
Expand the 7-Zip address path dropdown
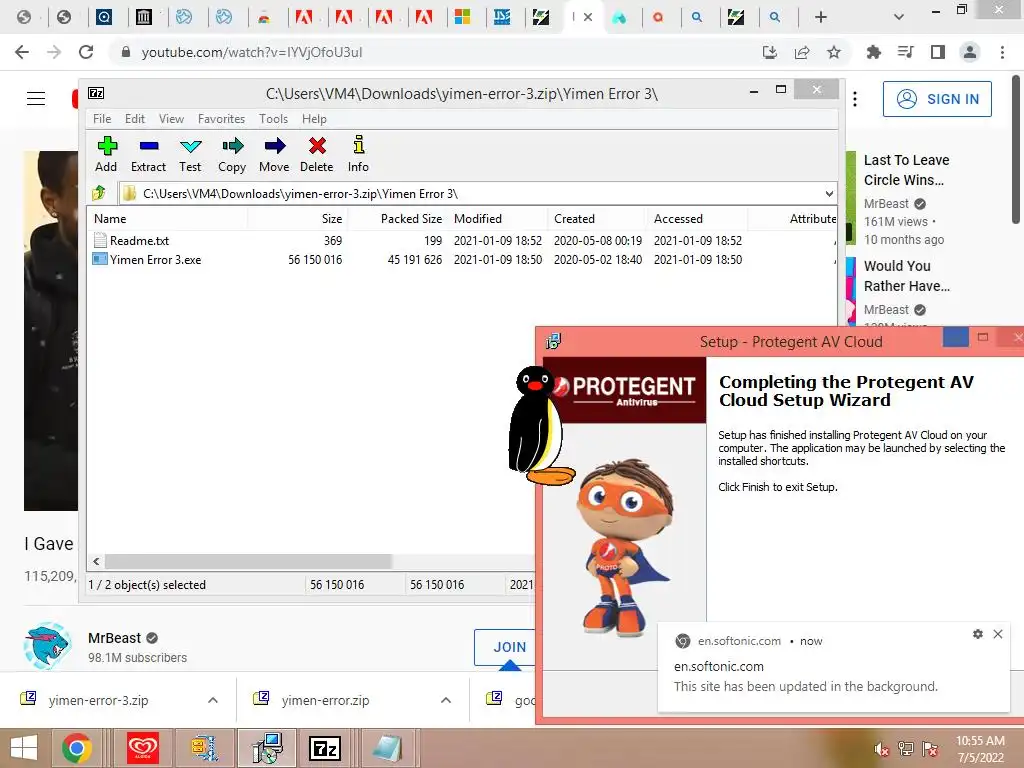click(829, 194)
